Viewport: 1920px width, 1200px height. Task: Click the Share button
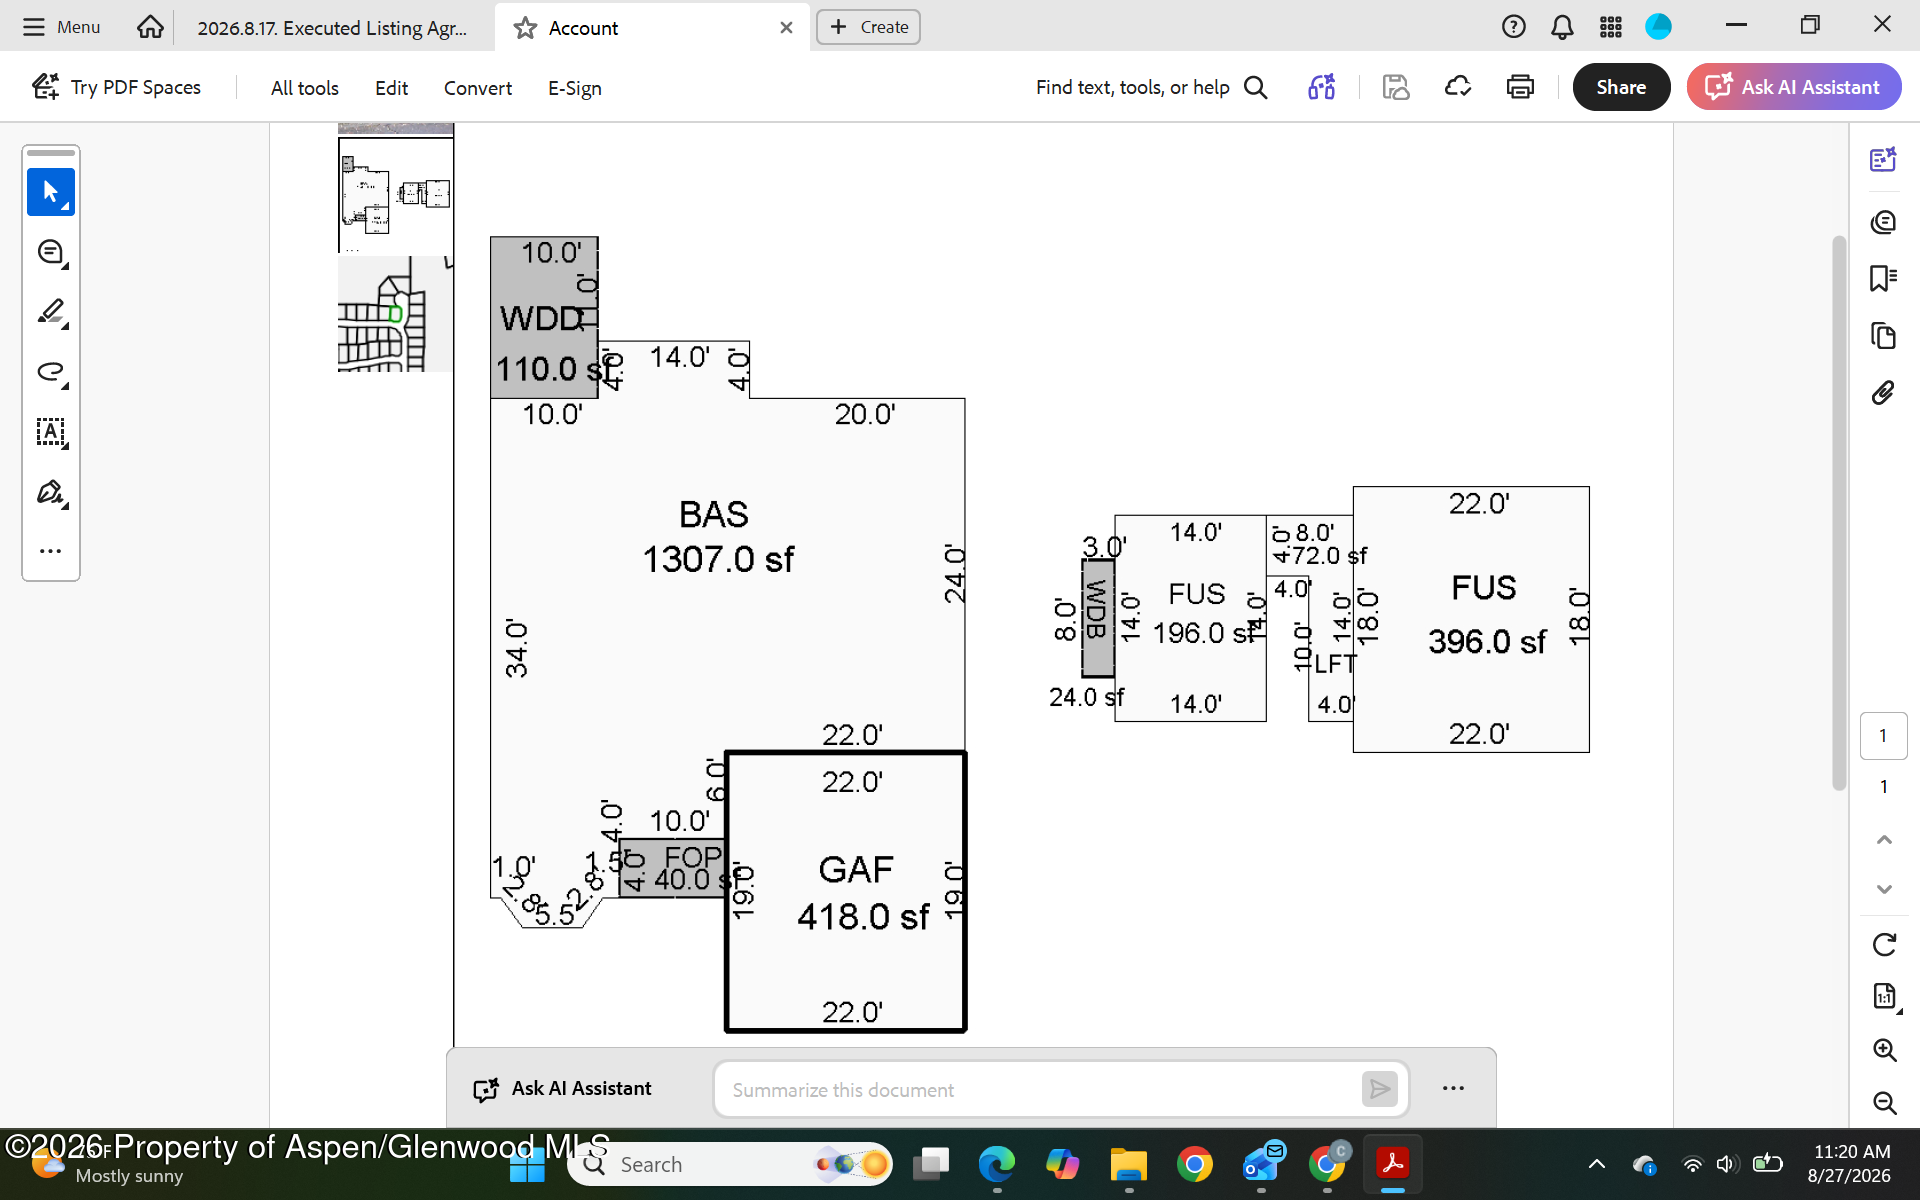click(x=1621, y=87)
